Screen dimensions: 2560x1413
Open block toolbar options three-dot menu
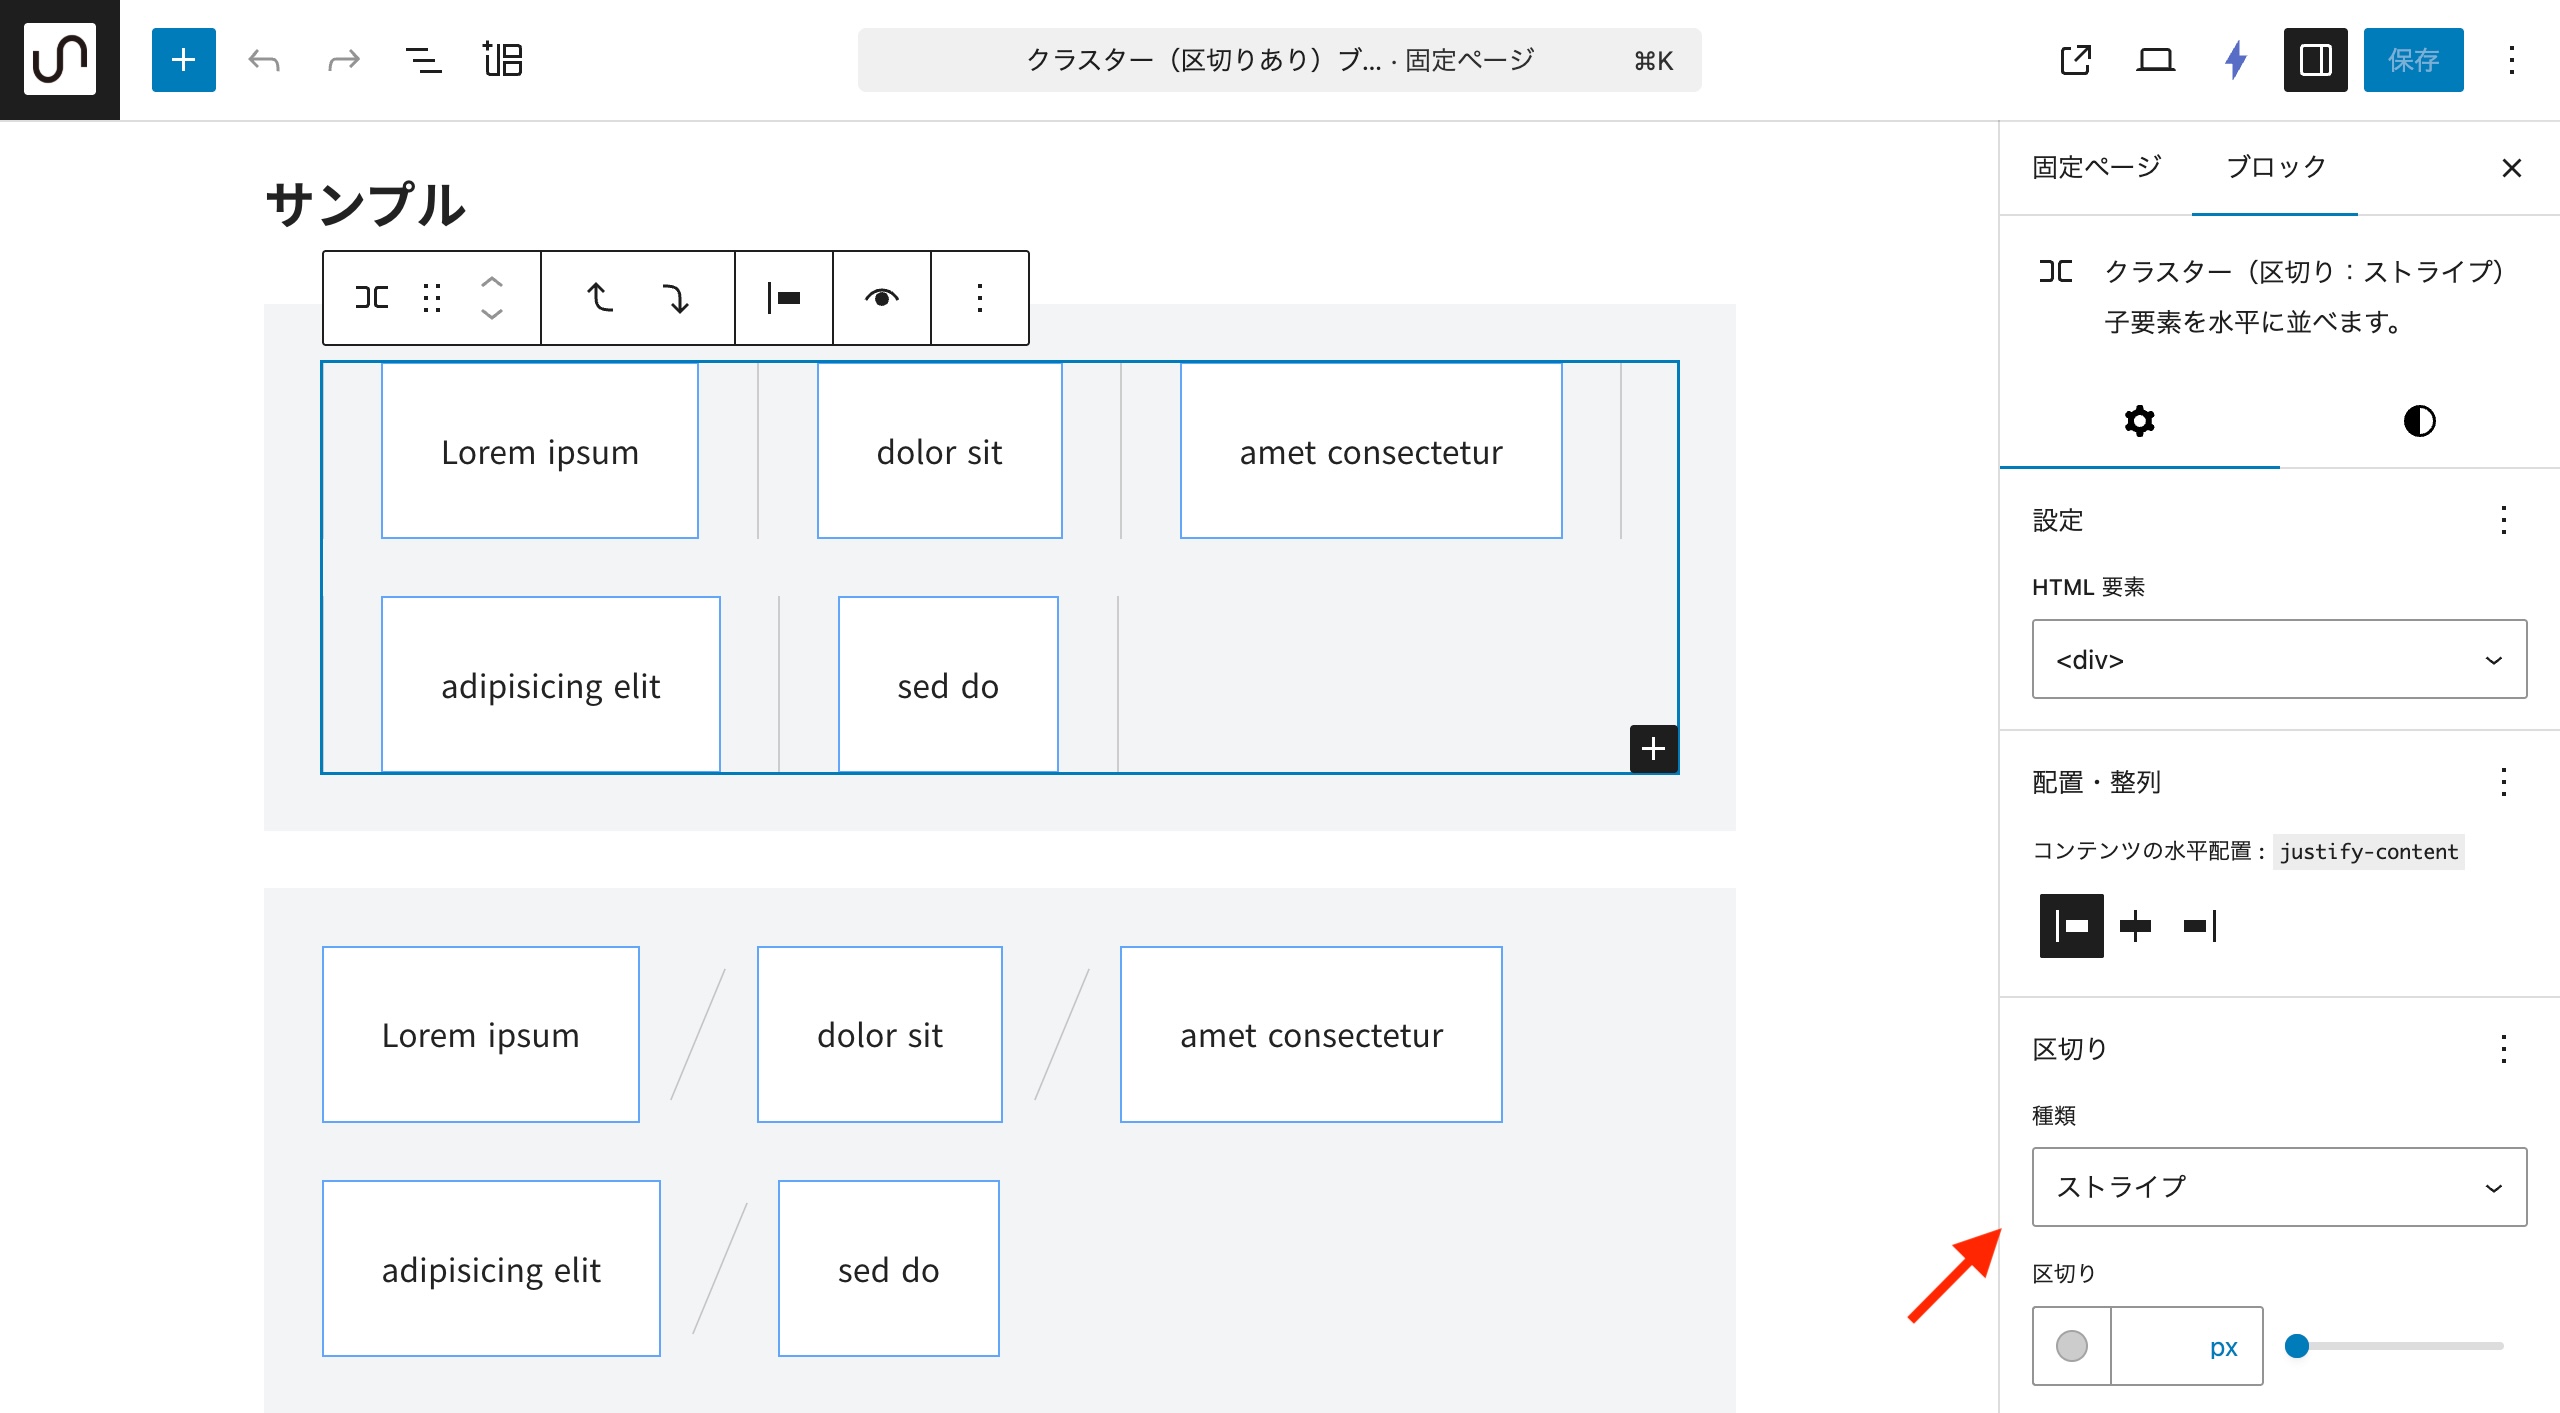coord(979,298)
